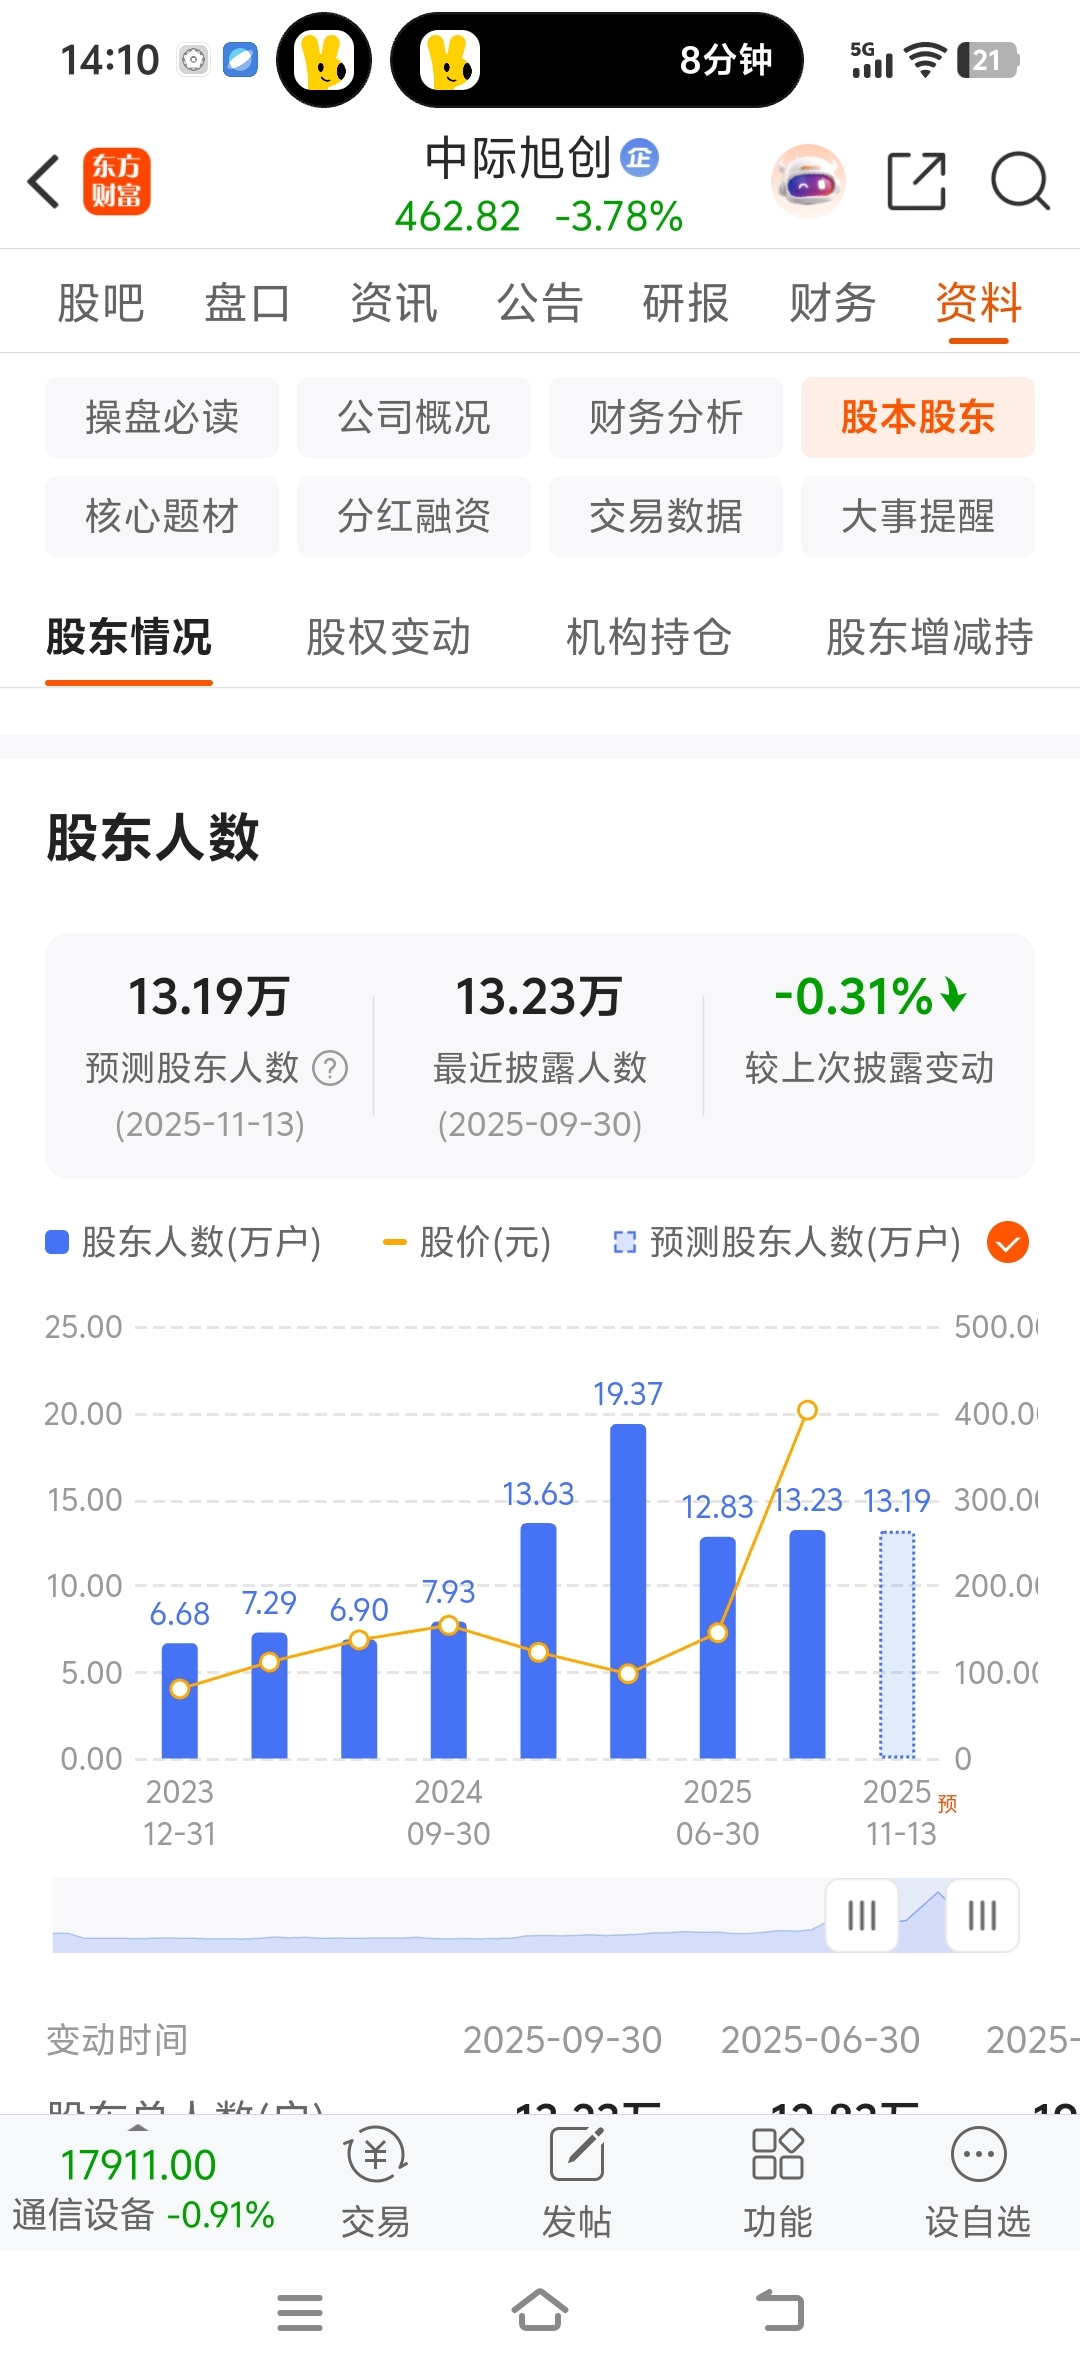Tap the 2025-06-30 table column header
1080x2376 pixels.
click(x=820, y=2040)
